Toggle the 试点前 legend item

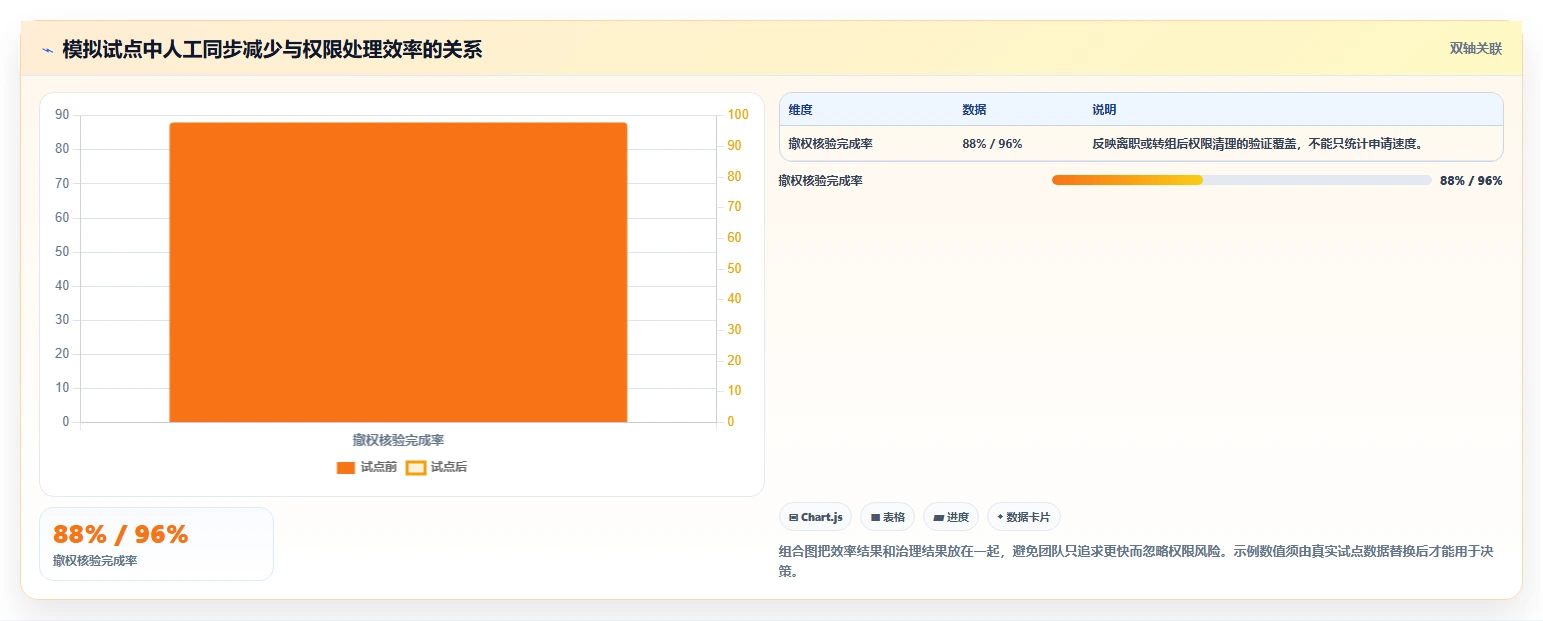tap(367, 467)
